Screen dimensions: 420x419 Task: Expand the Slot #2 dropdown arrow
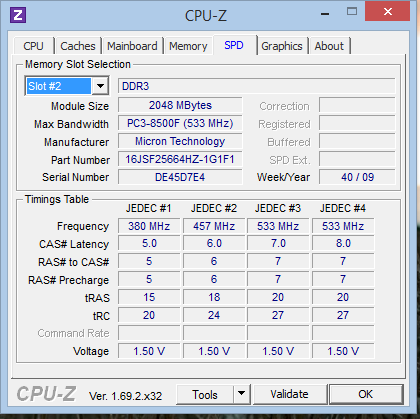[100, 86]
